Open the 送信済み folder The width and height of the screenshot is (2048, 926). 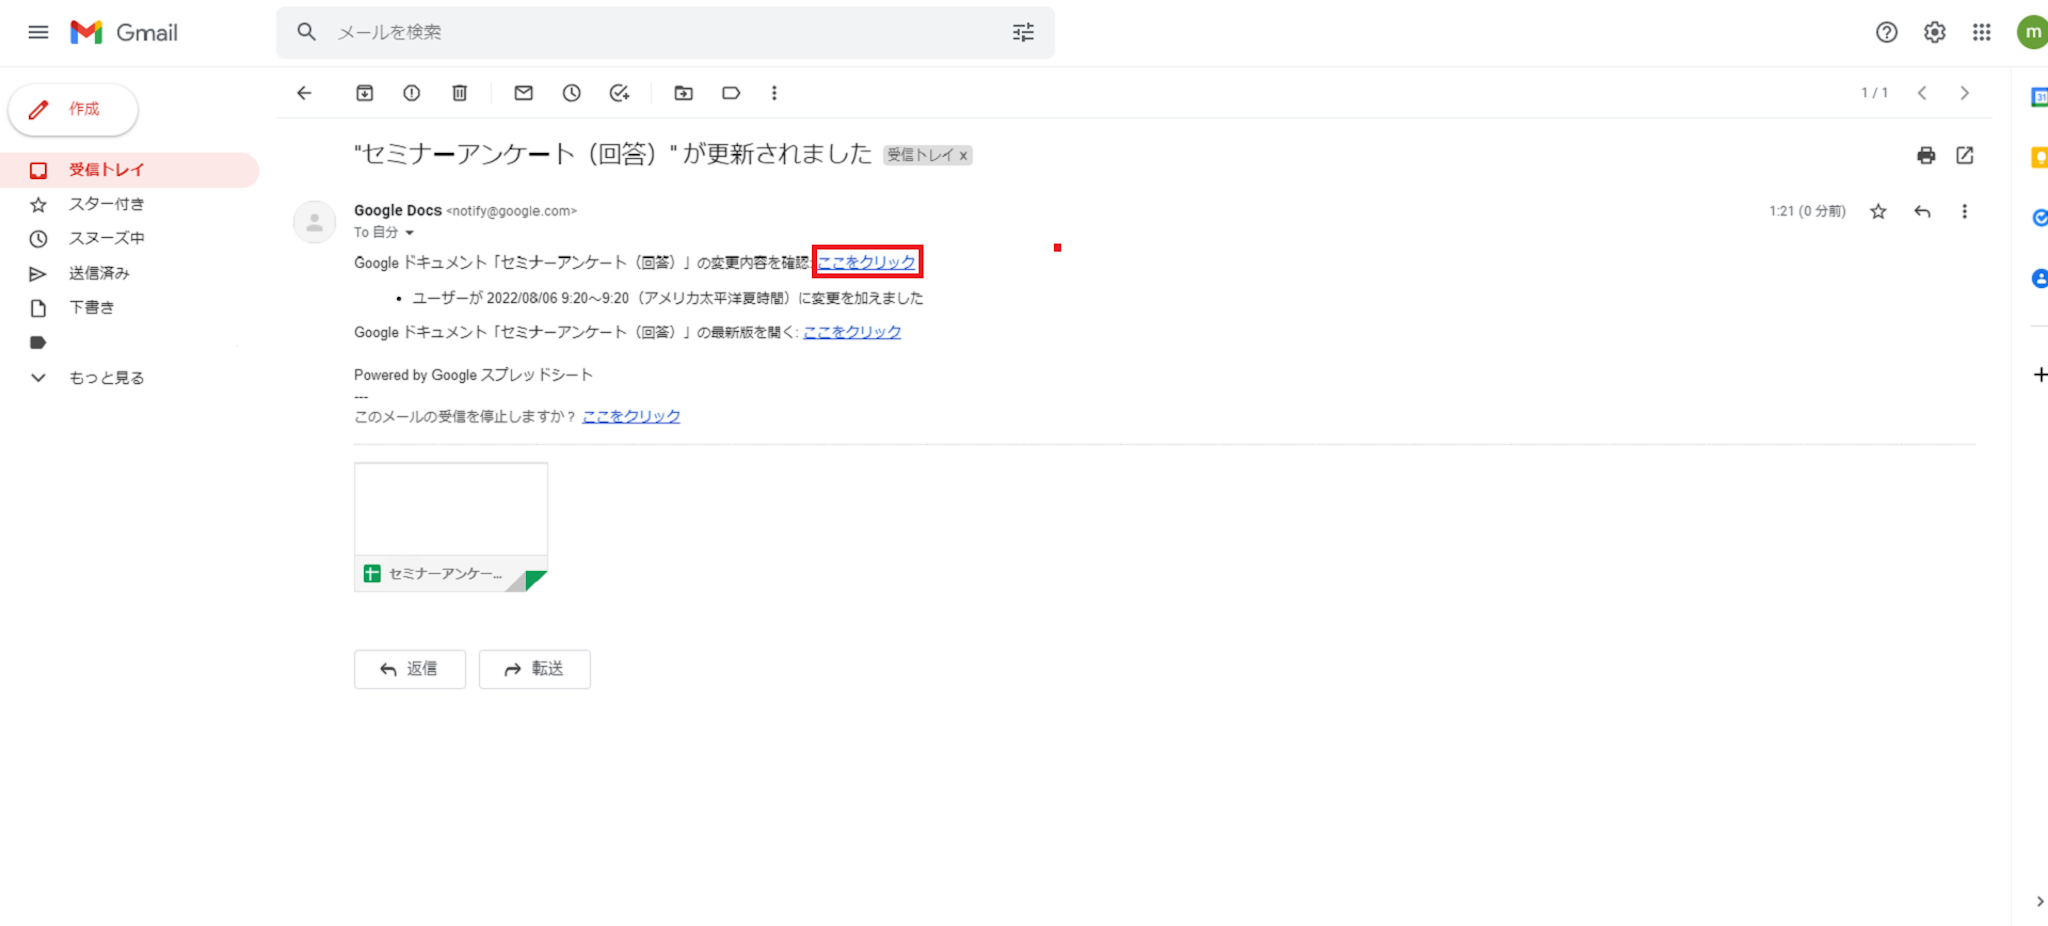point(99,273)
